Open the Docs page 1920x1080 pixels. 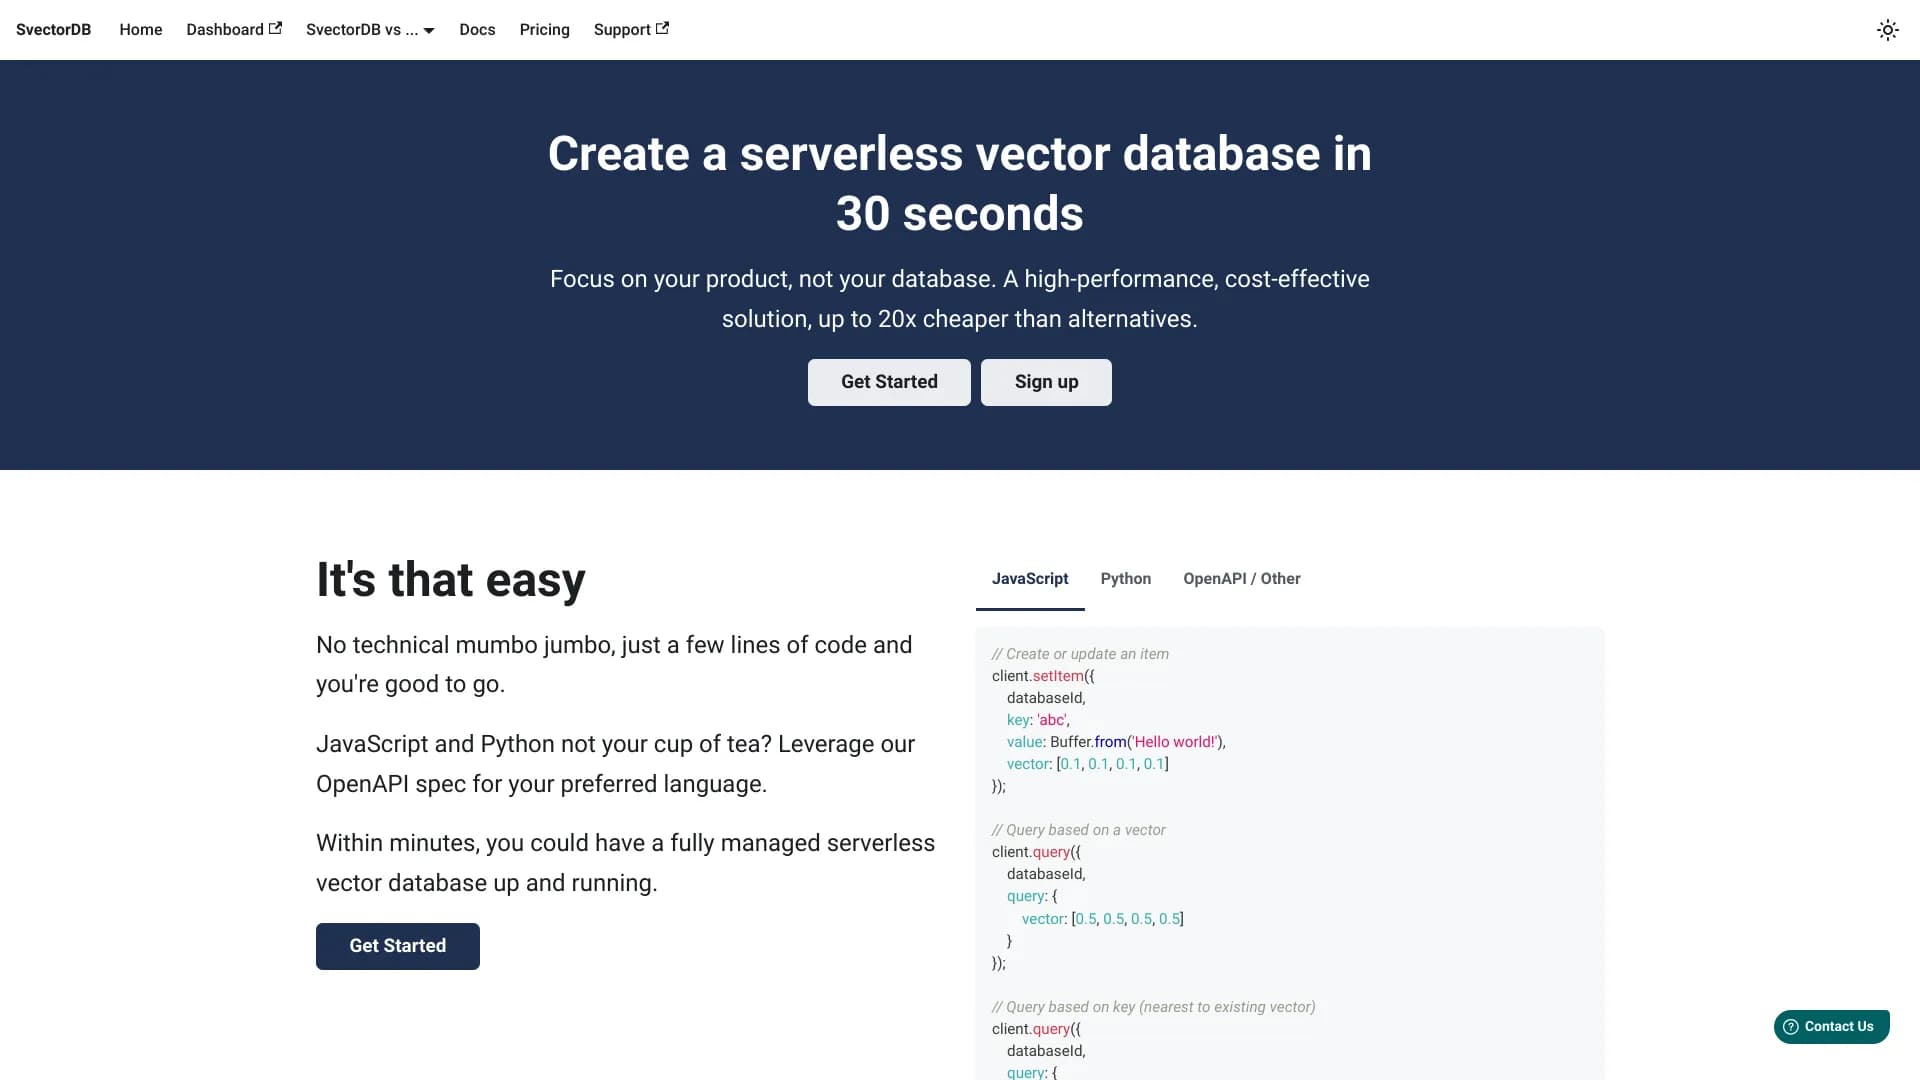477,30
